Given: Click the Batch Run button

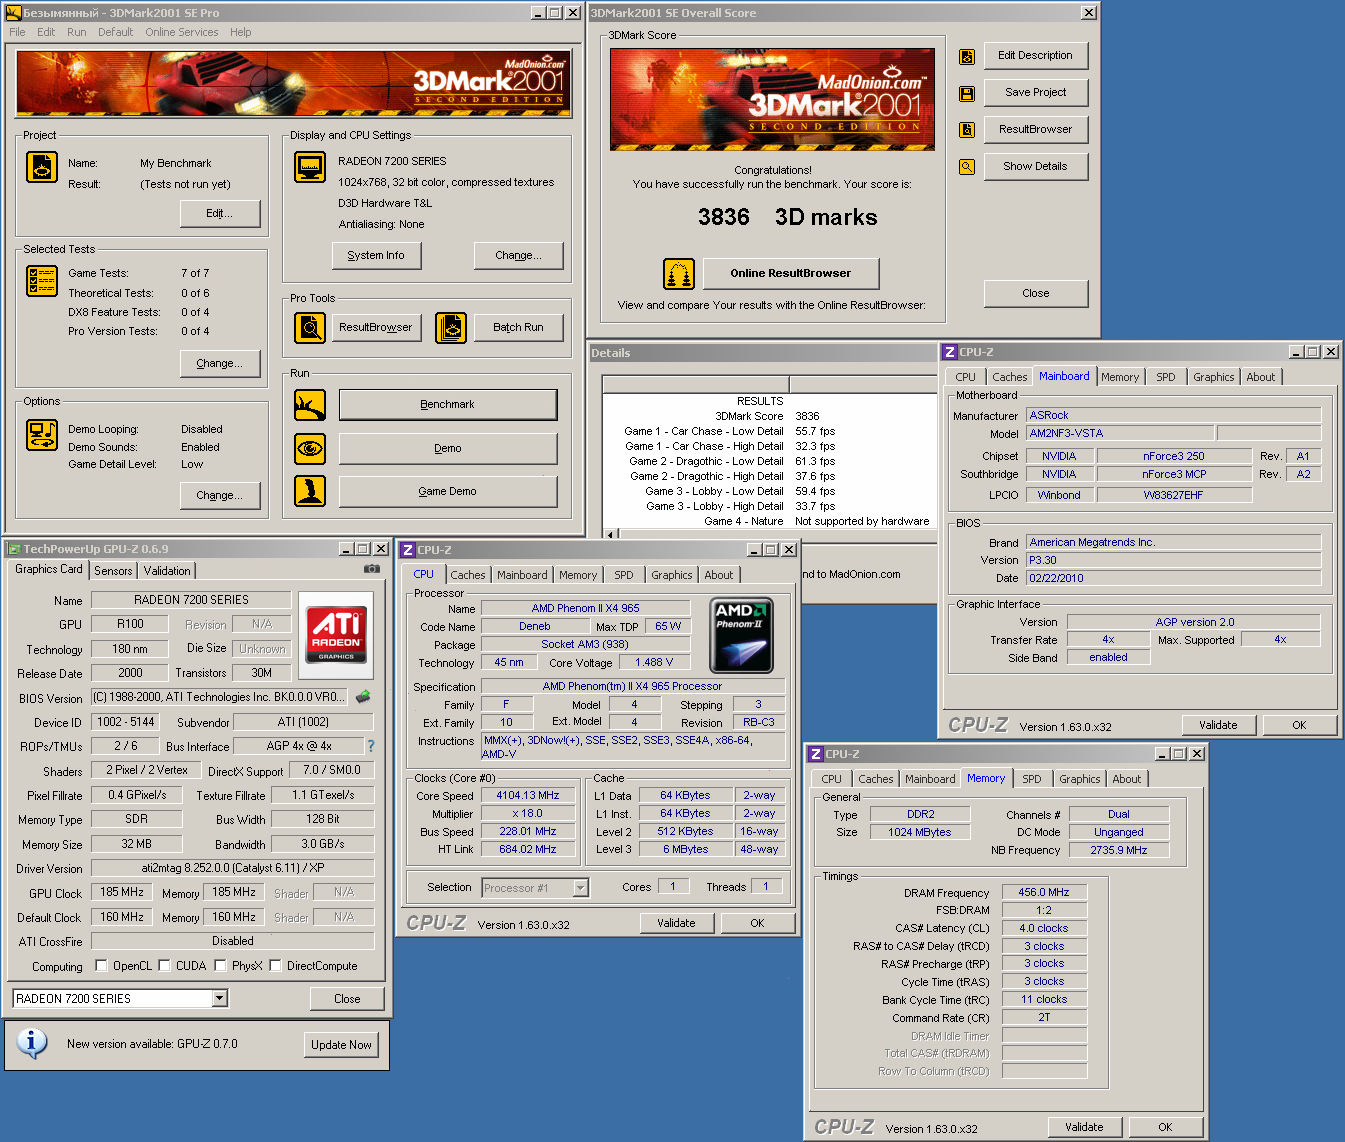Looking at the screenshot, I should (518, 327).
